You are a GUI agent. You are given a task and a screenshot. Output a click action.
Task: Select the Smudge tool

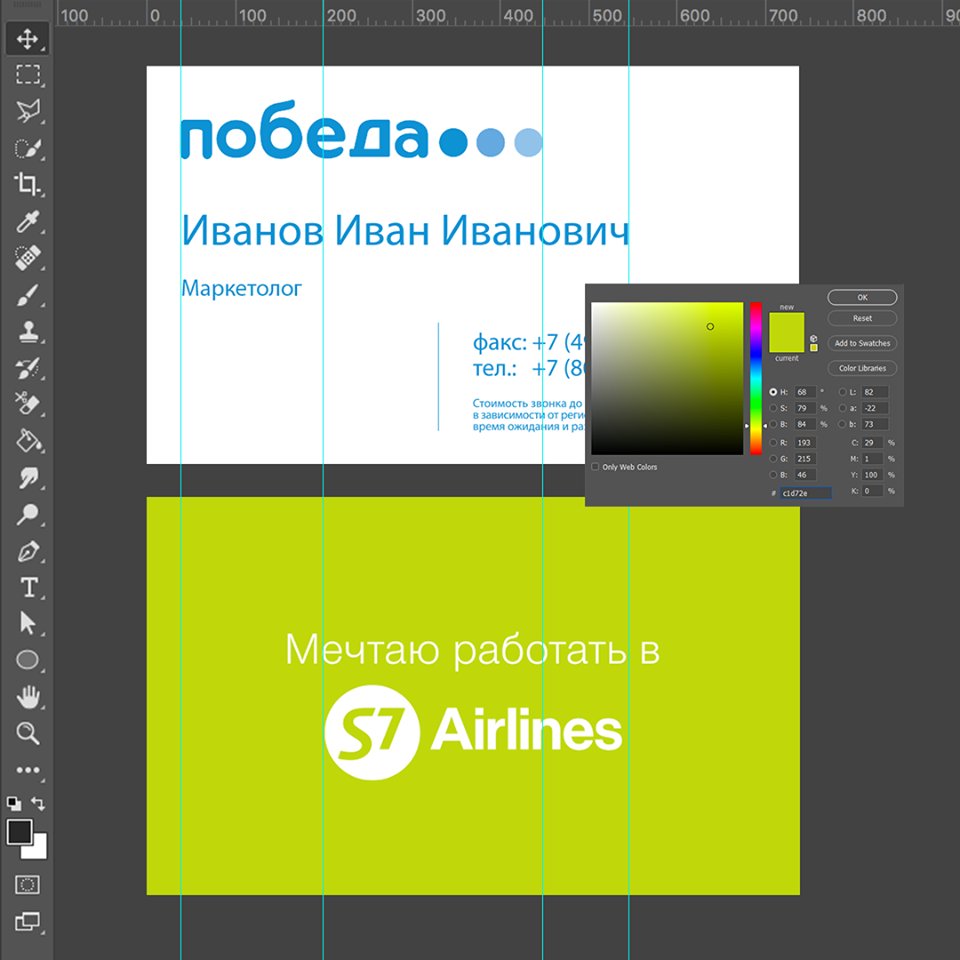click(27, 477)
